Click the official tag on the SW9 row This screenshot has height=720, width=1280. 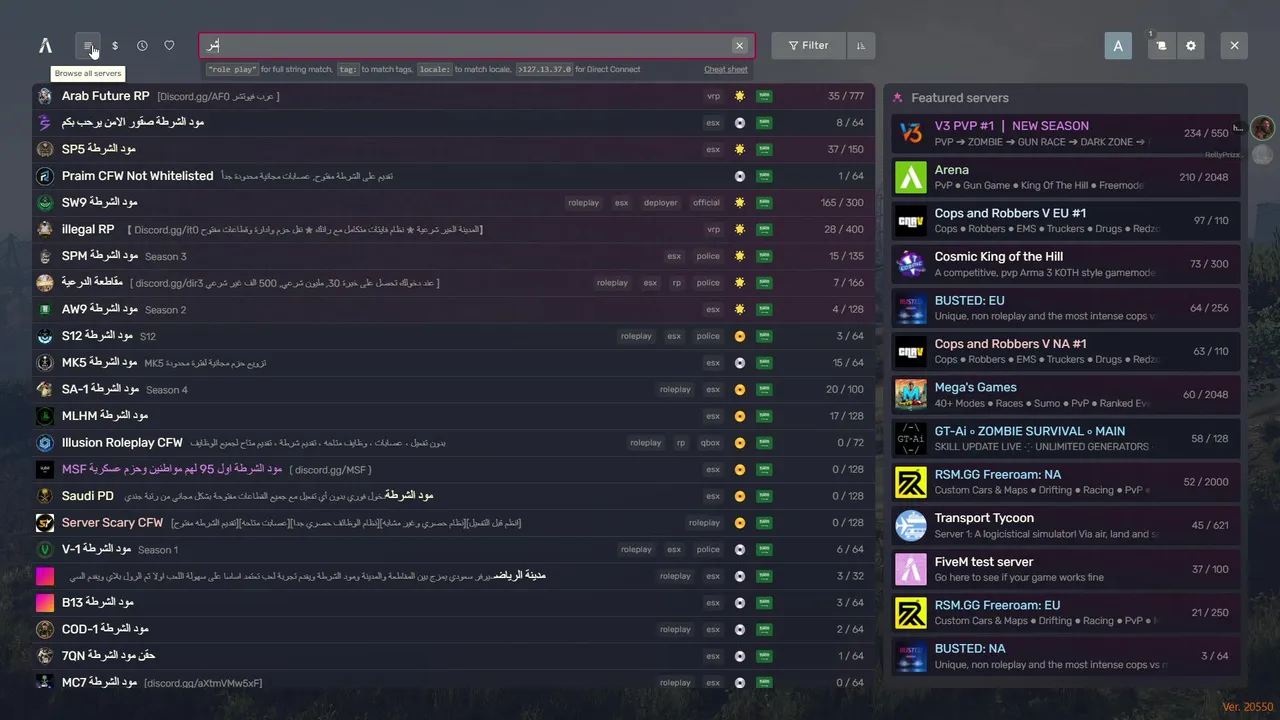(x=706, y=203)
